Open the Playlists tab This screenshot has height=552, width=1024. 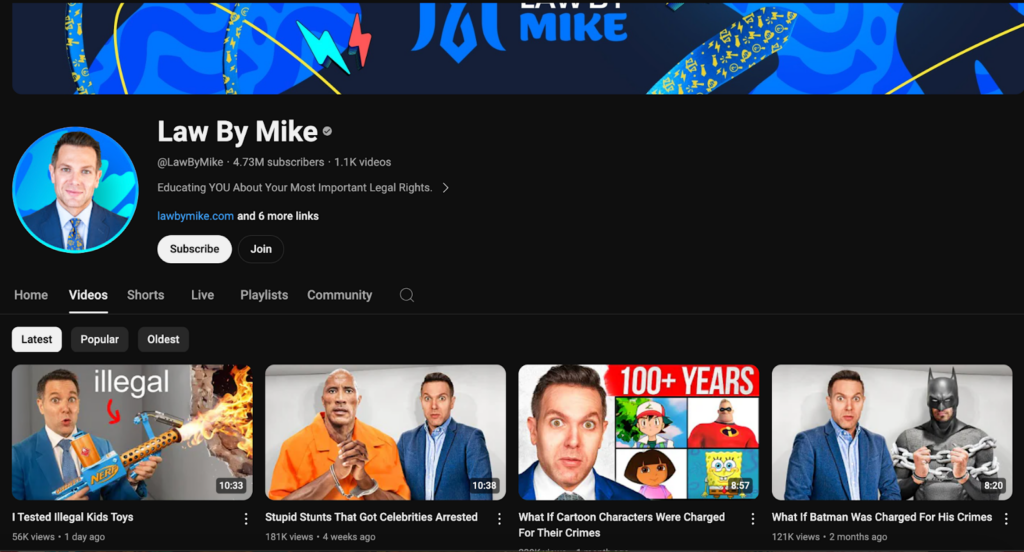tap(264, 295)
